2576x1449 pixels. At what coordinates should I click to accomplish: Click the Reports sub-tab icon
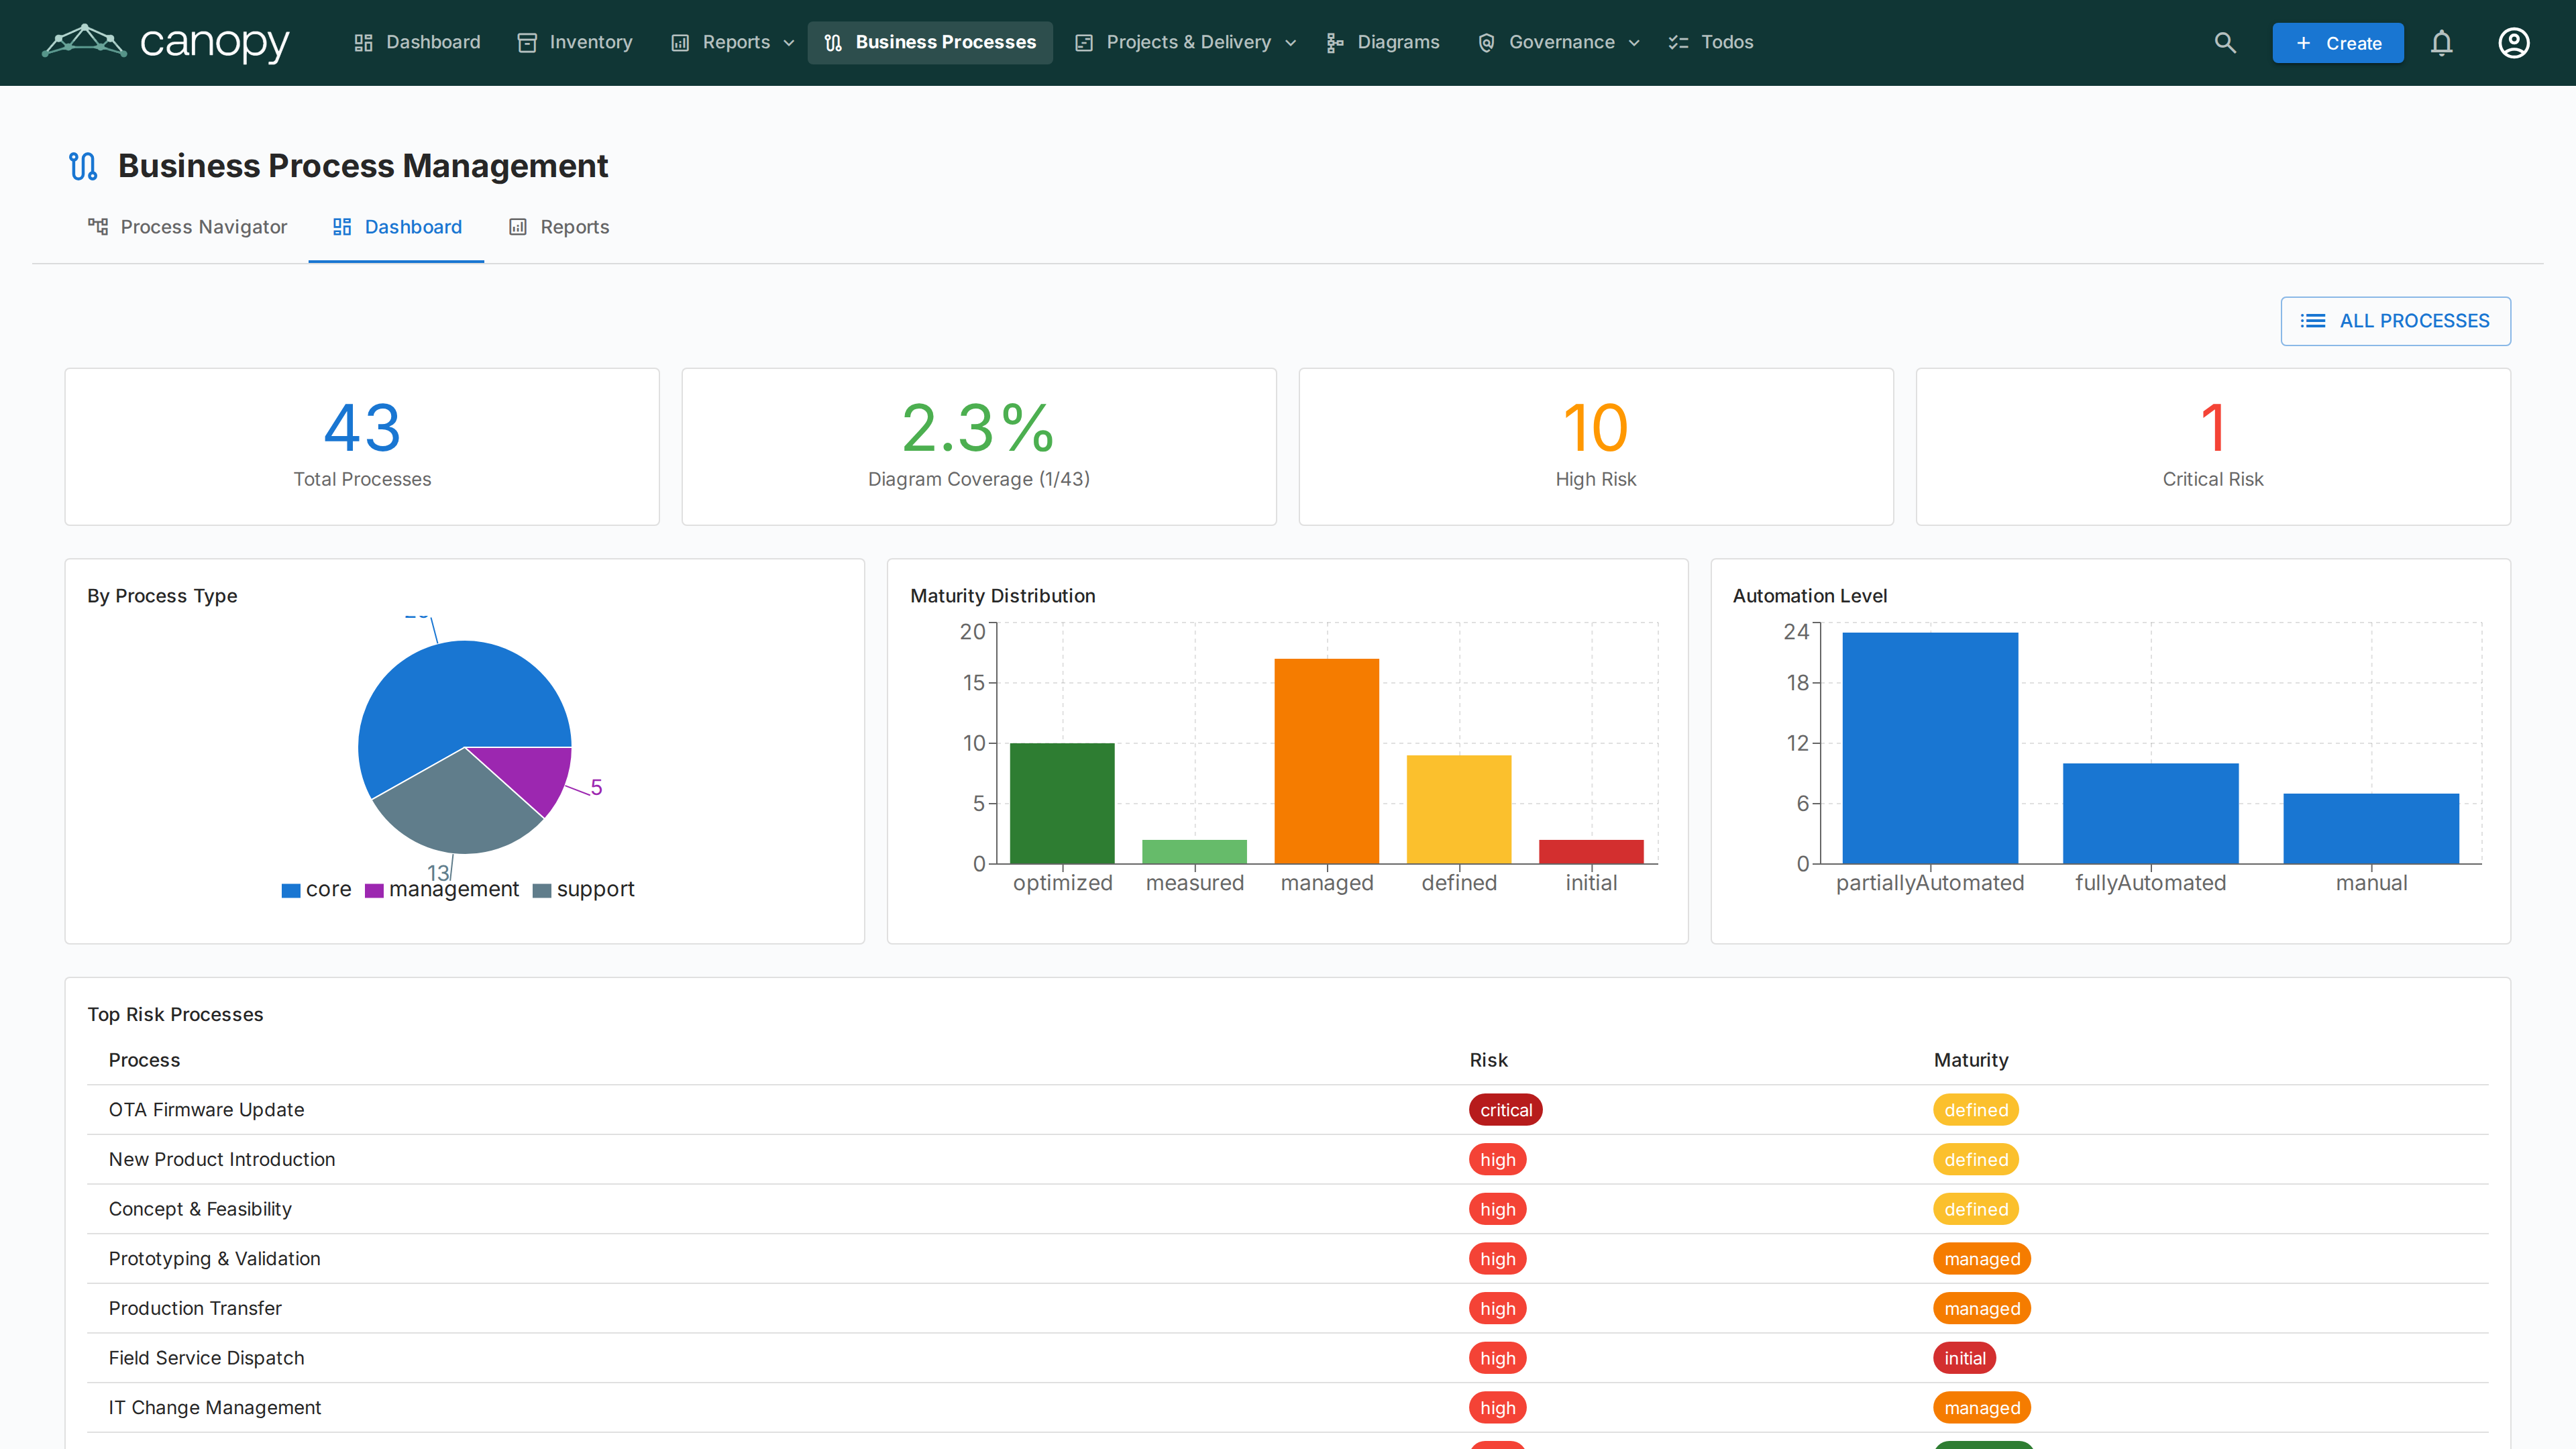point(518,227)
